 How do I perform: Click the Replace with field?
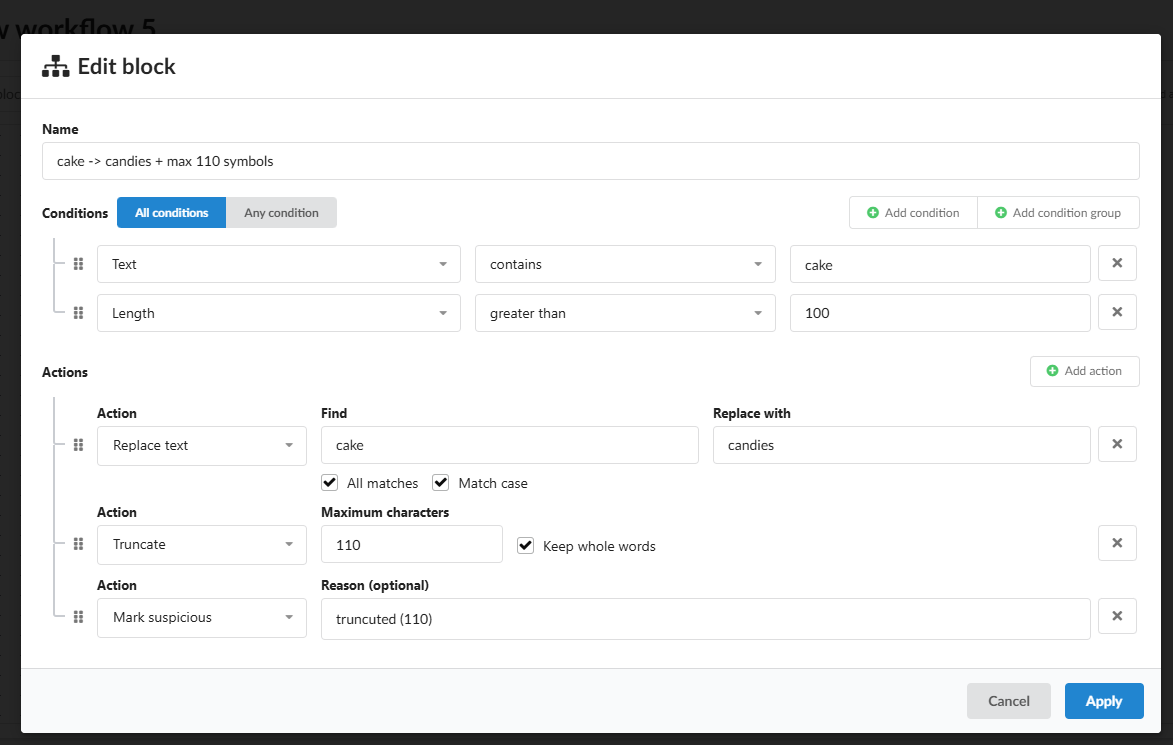901,445
